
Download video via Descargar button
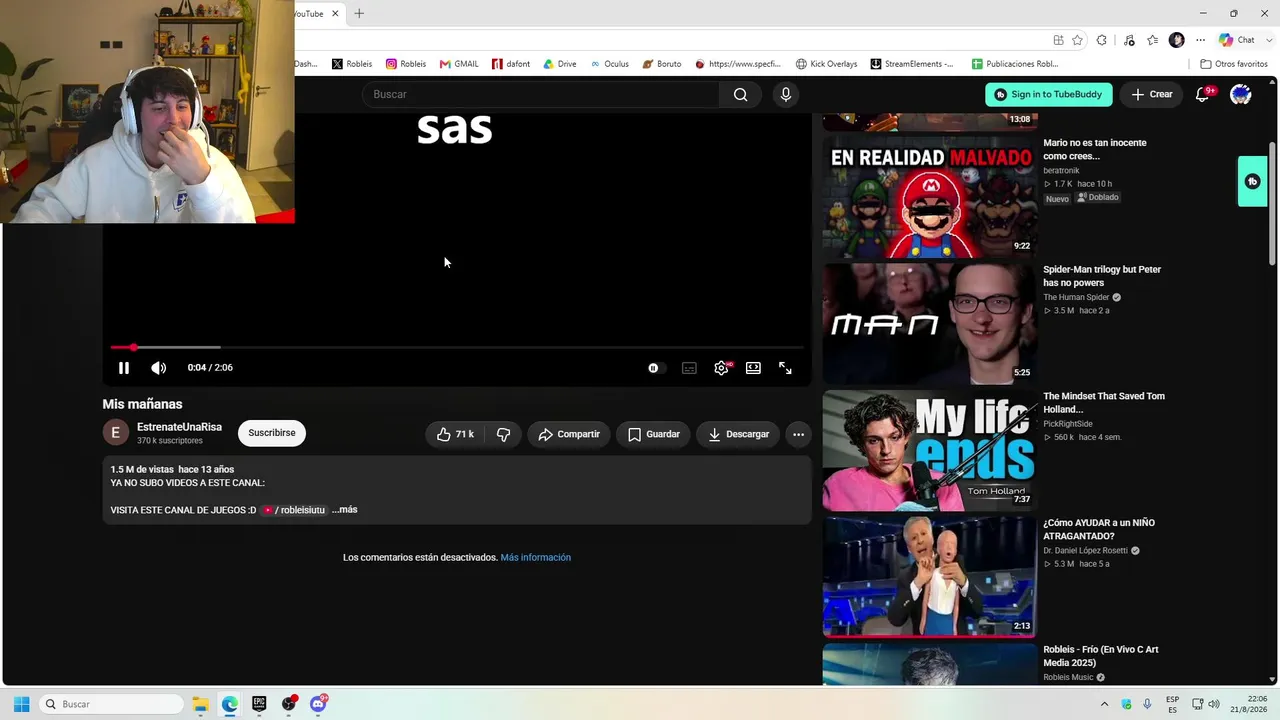tap(738, 434)
